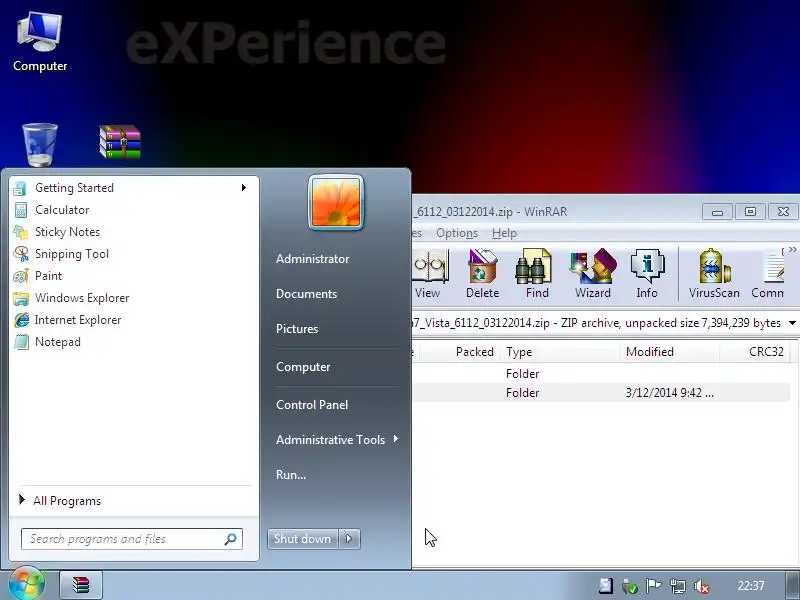Click the WinRAR taskbar button
800x600 pixels.
coord(81,585)
